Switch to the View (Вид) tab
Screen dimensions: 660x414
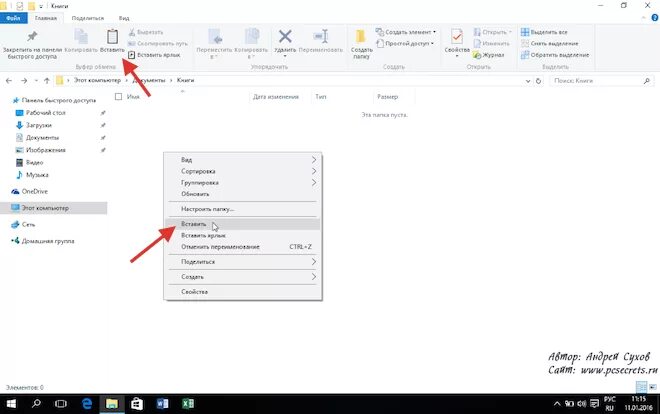(x=124, y=18)
